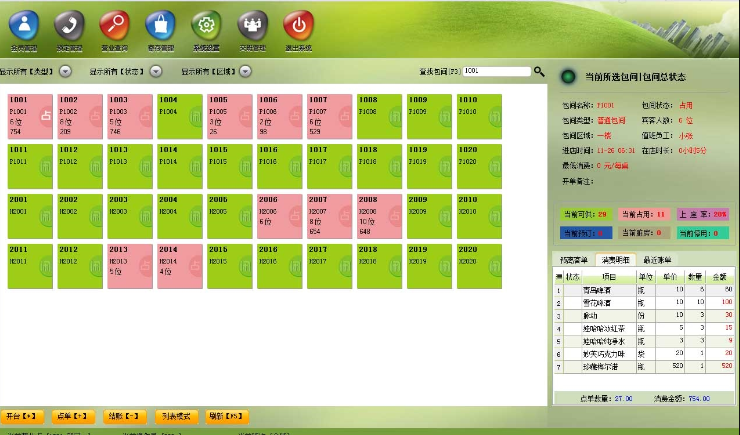Click the occupied badge on room 1002
740x435 pixels.
tap(96, 115)
